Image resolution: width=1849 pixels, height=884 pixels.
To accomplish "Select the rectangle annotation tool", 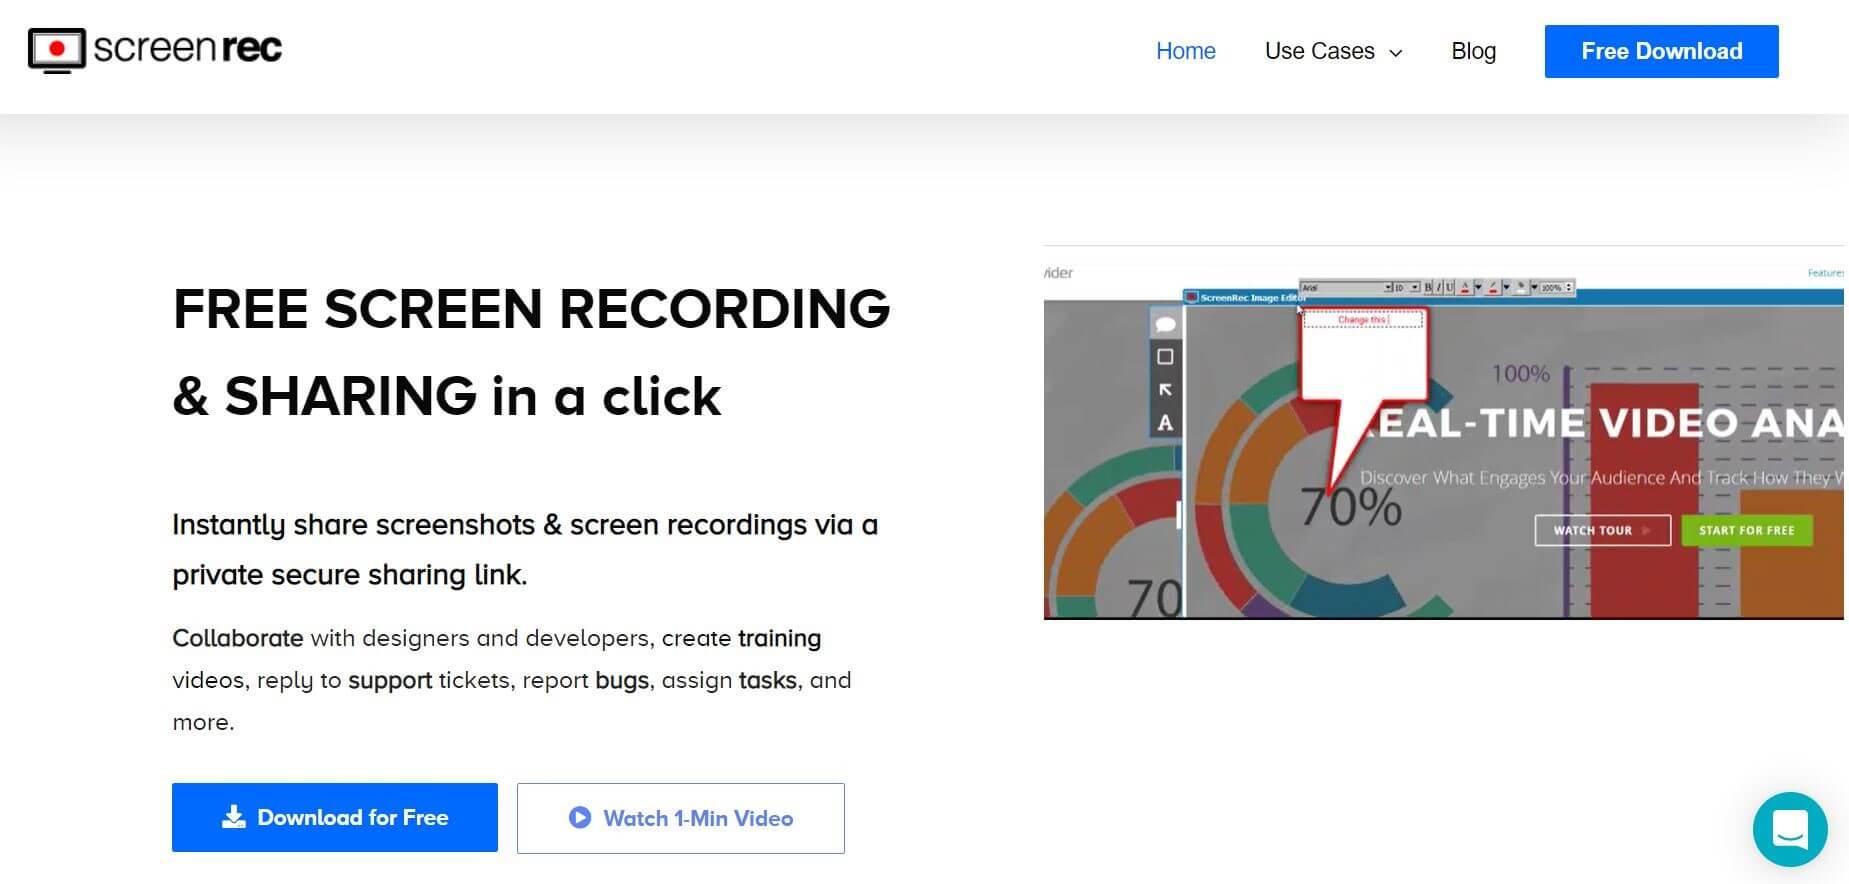I will pos(1165,357).
